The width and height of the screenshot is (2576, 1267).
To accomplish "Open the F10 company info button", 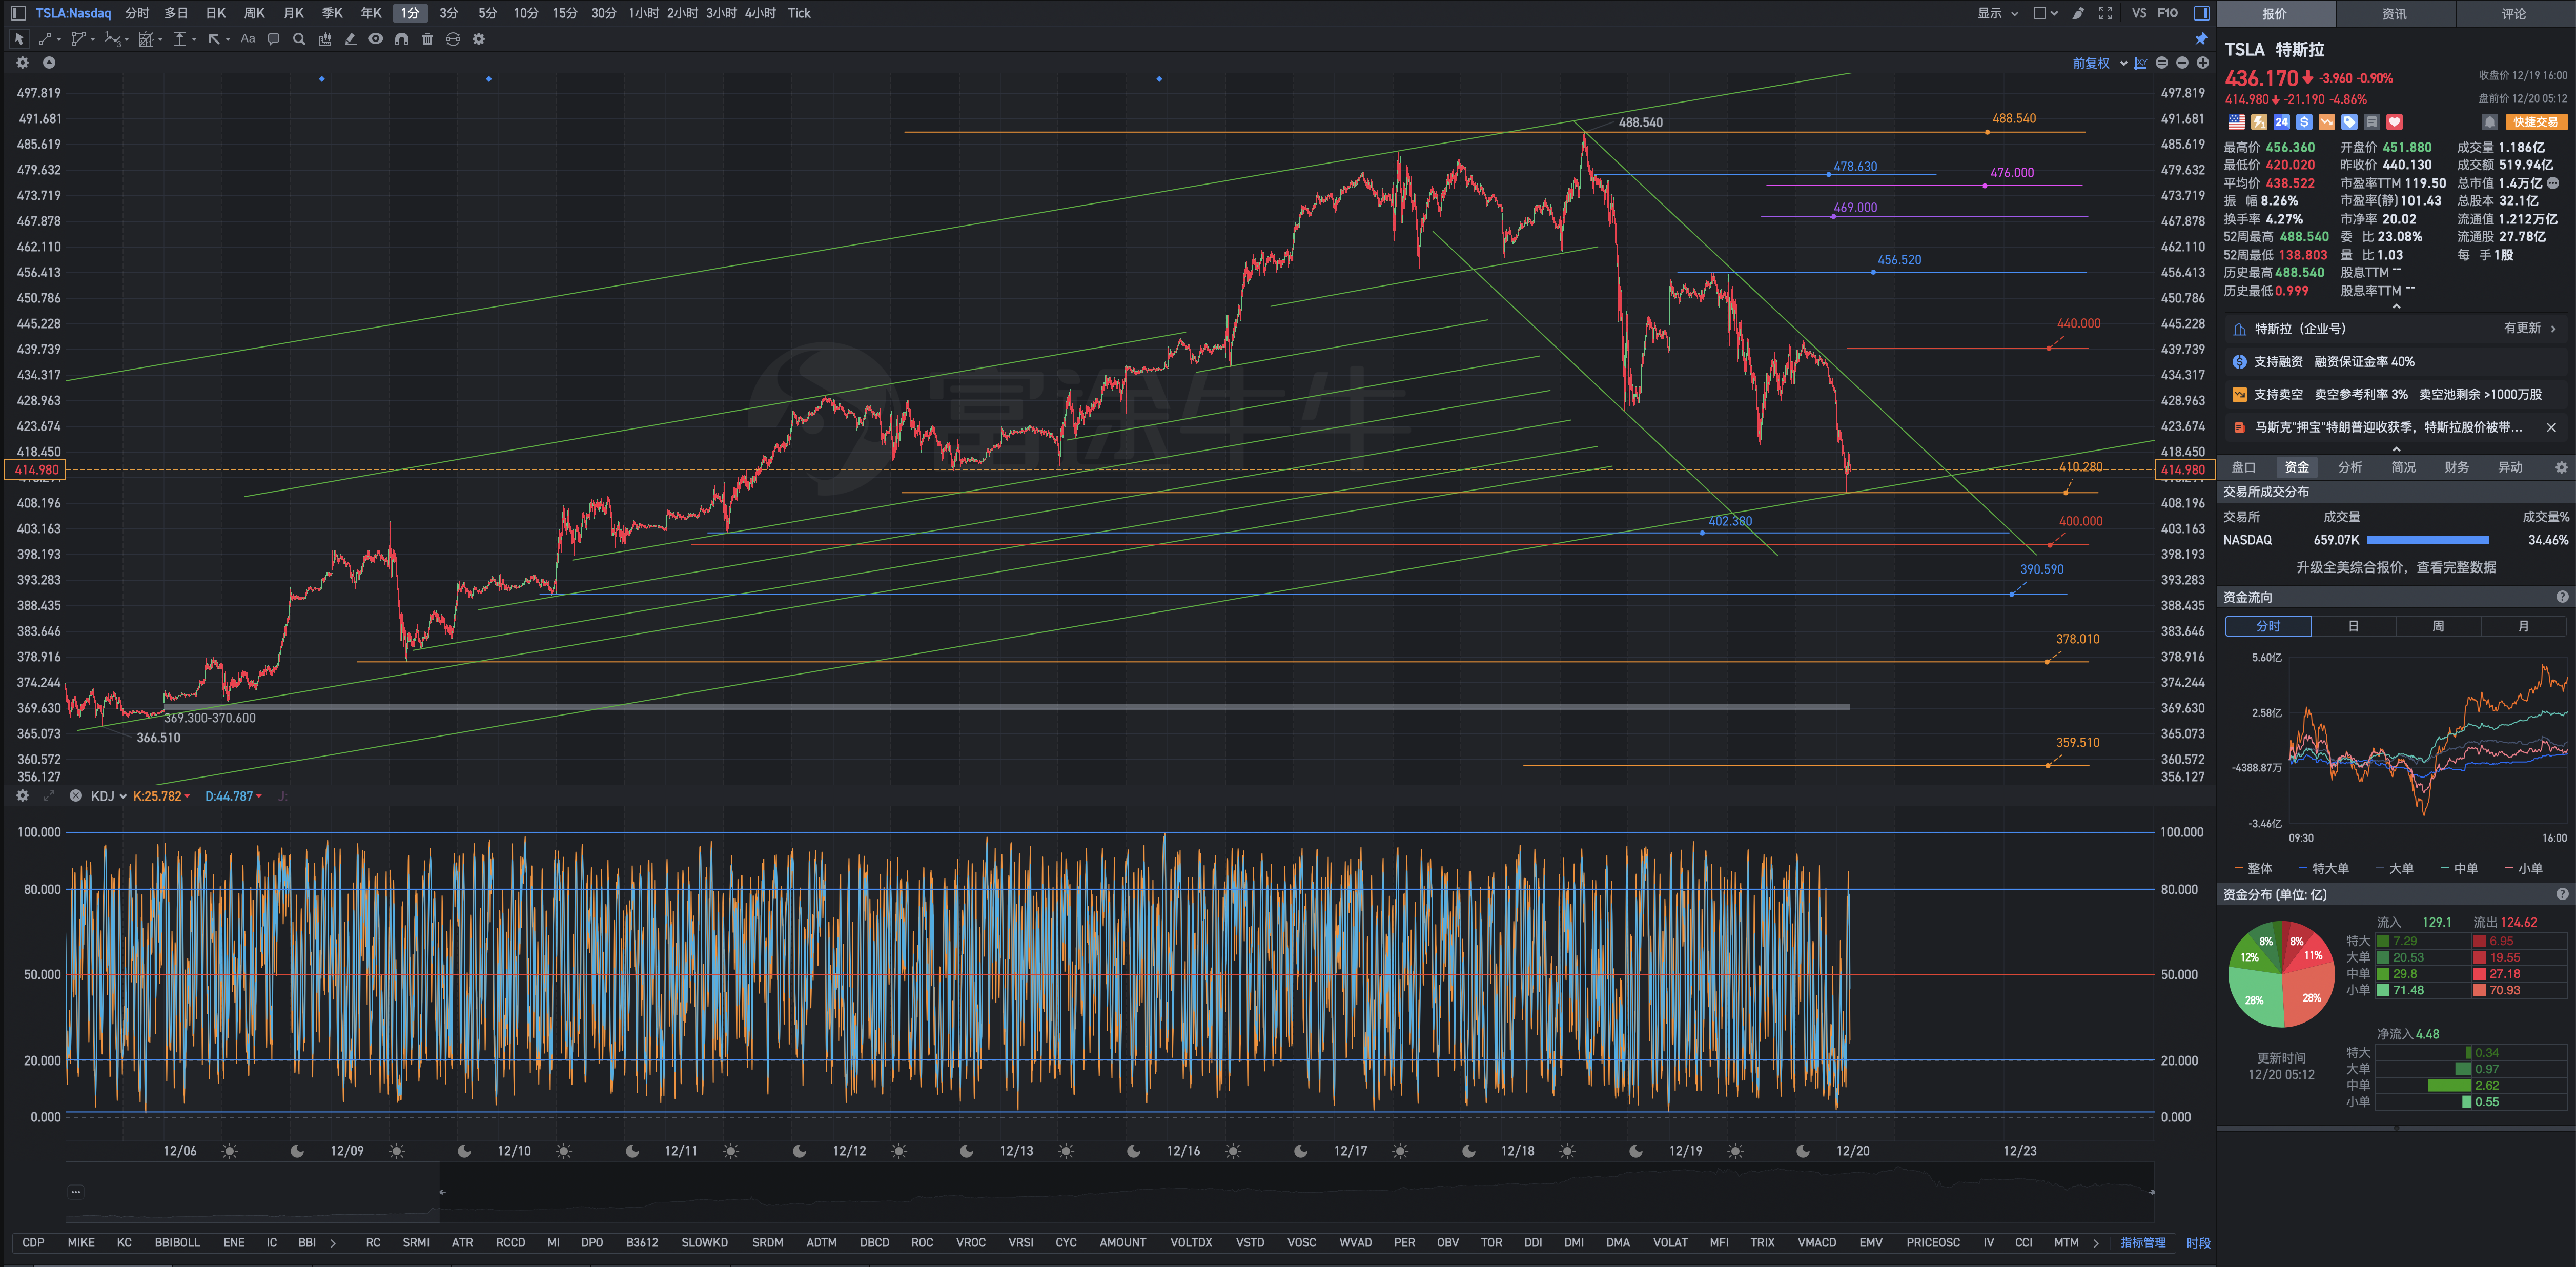I will click(2167, 13).
